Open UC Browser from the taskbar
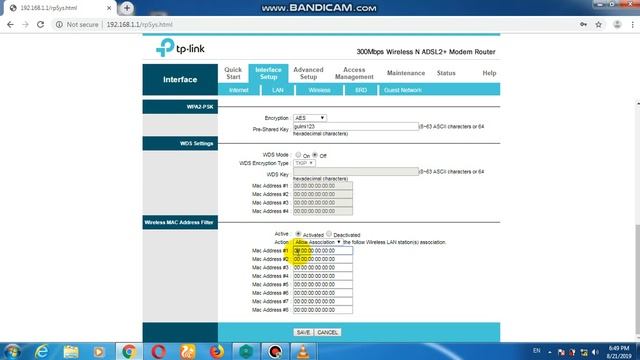 (187, 351)
